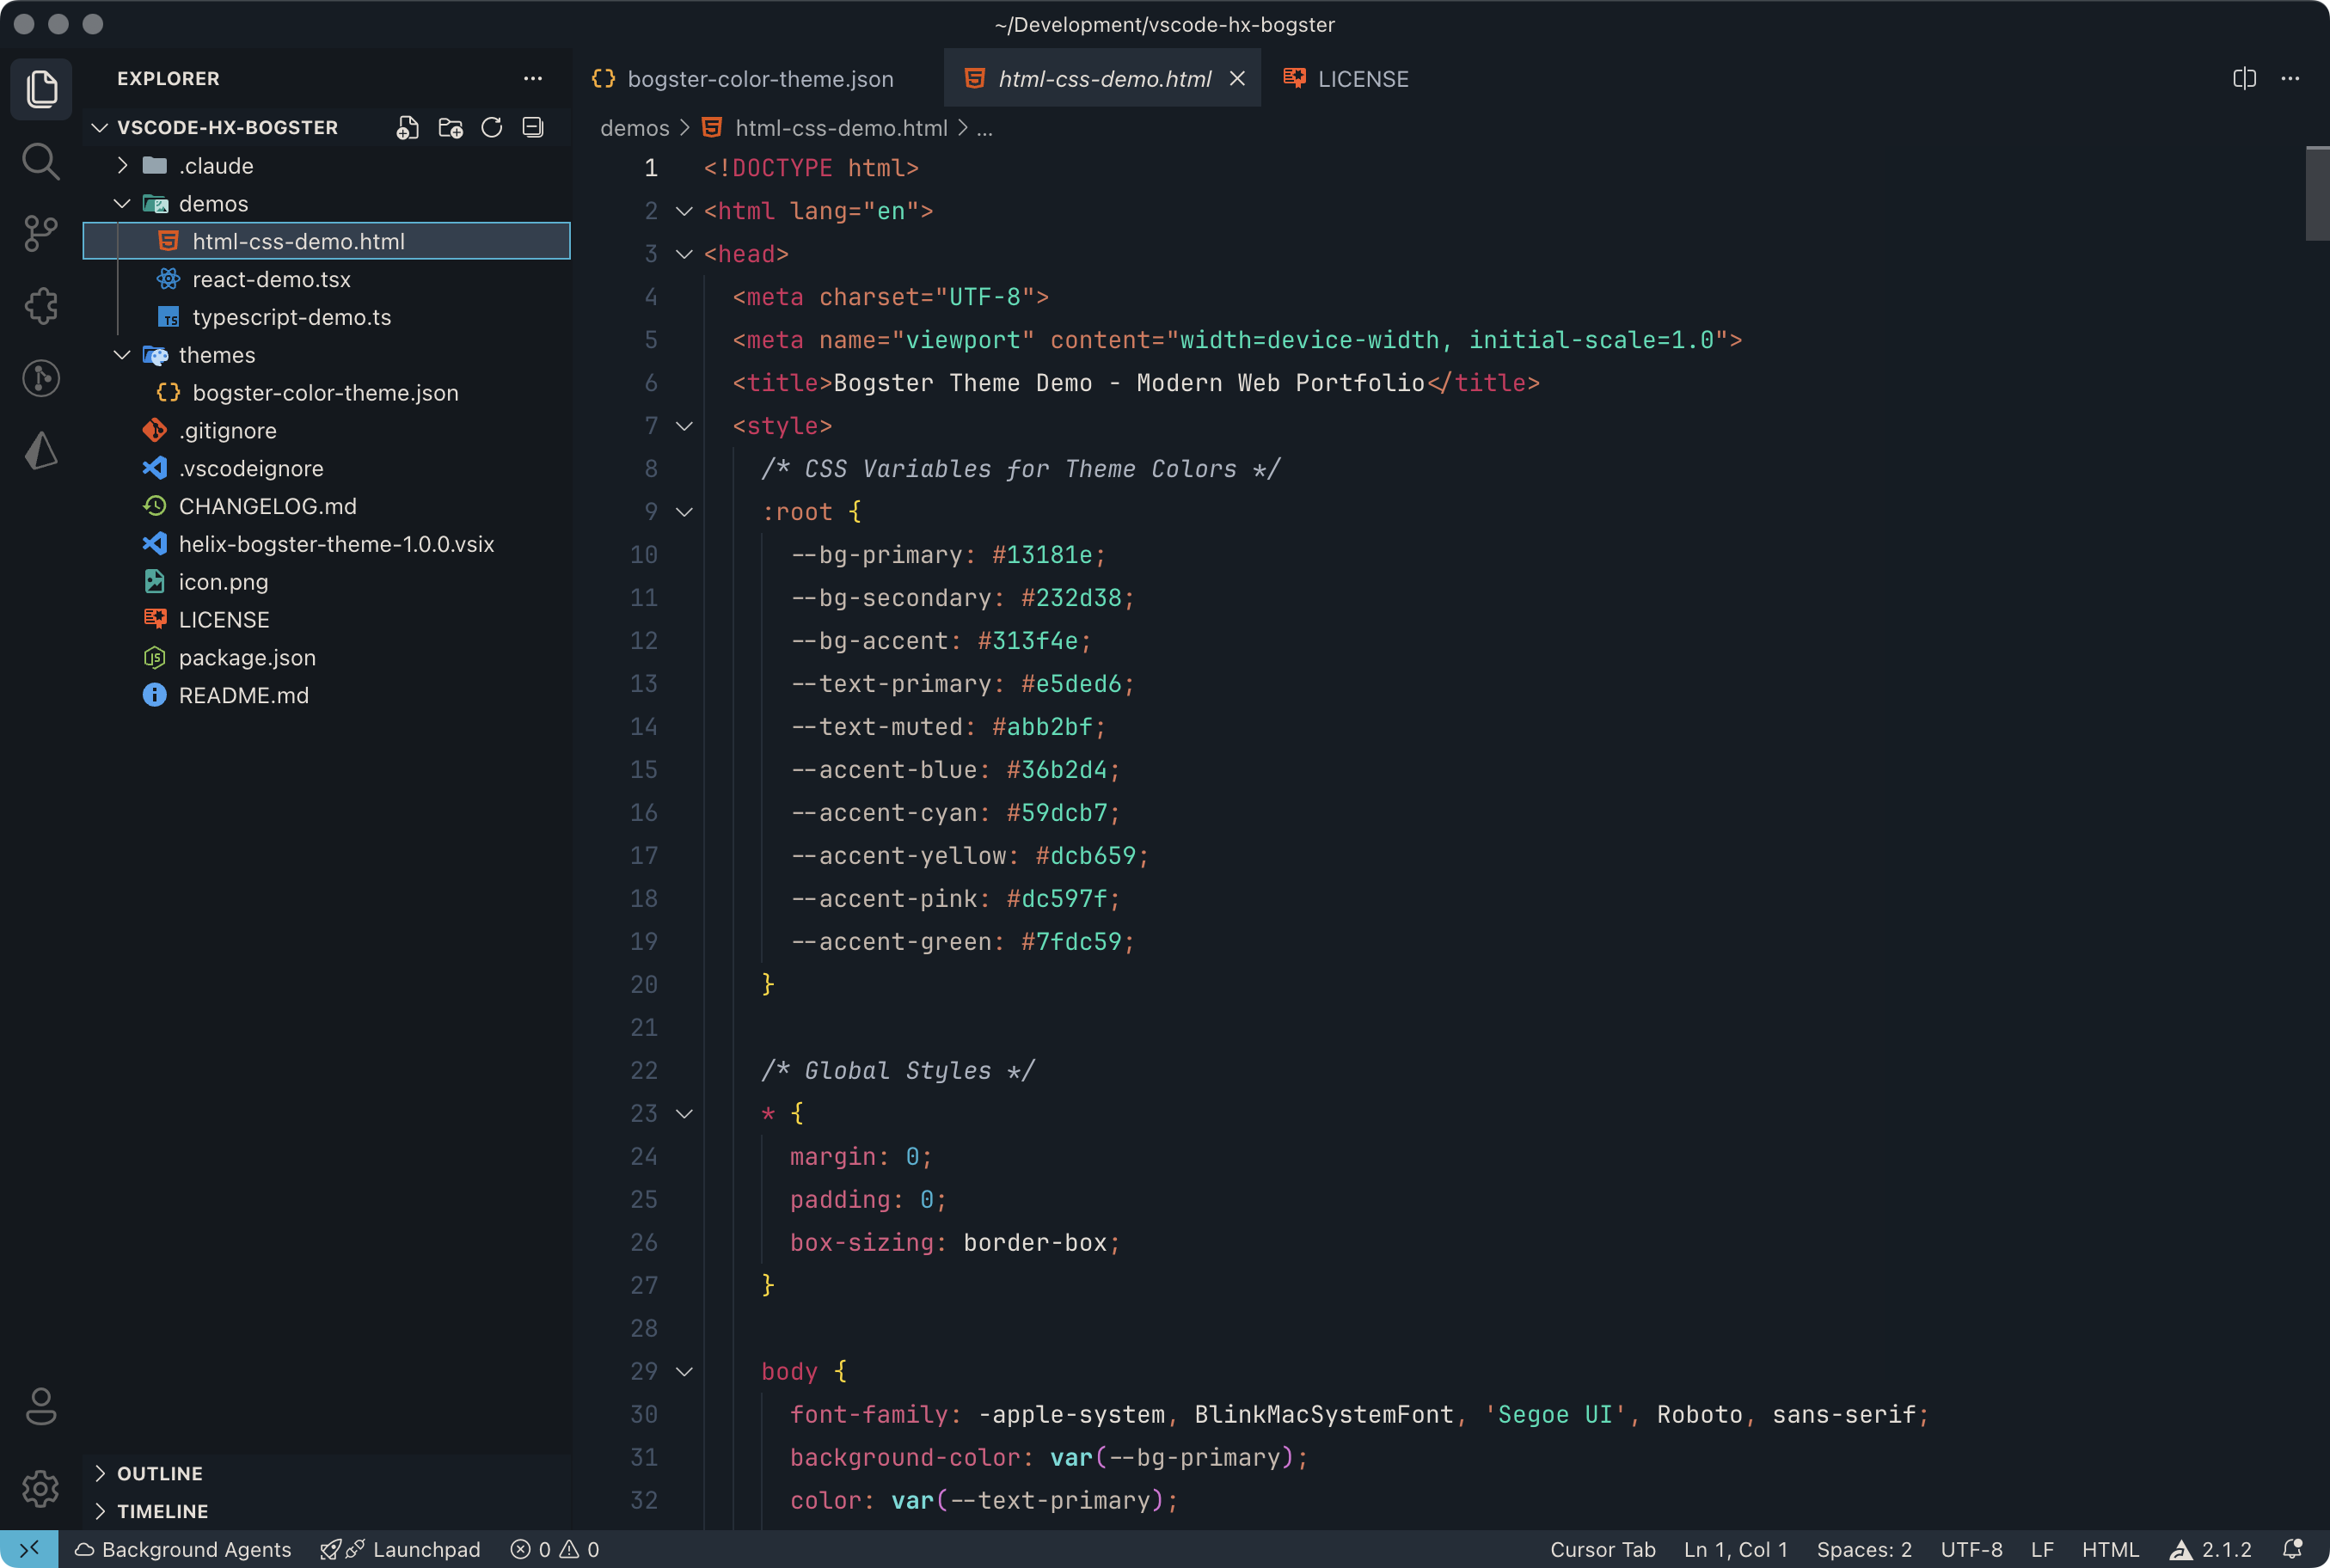
Task: Click HTML language mode in status bar
Action: tap(2109, 1549)
